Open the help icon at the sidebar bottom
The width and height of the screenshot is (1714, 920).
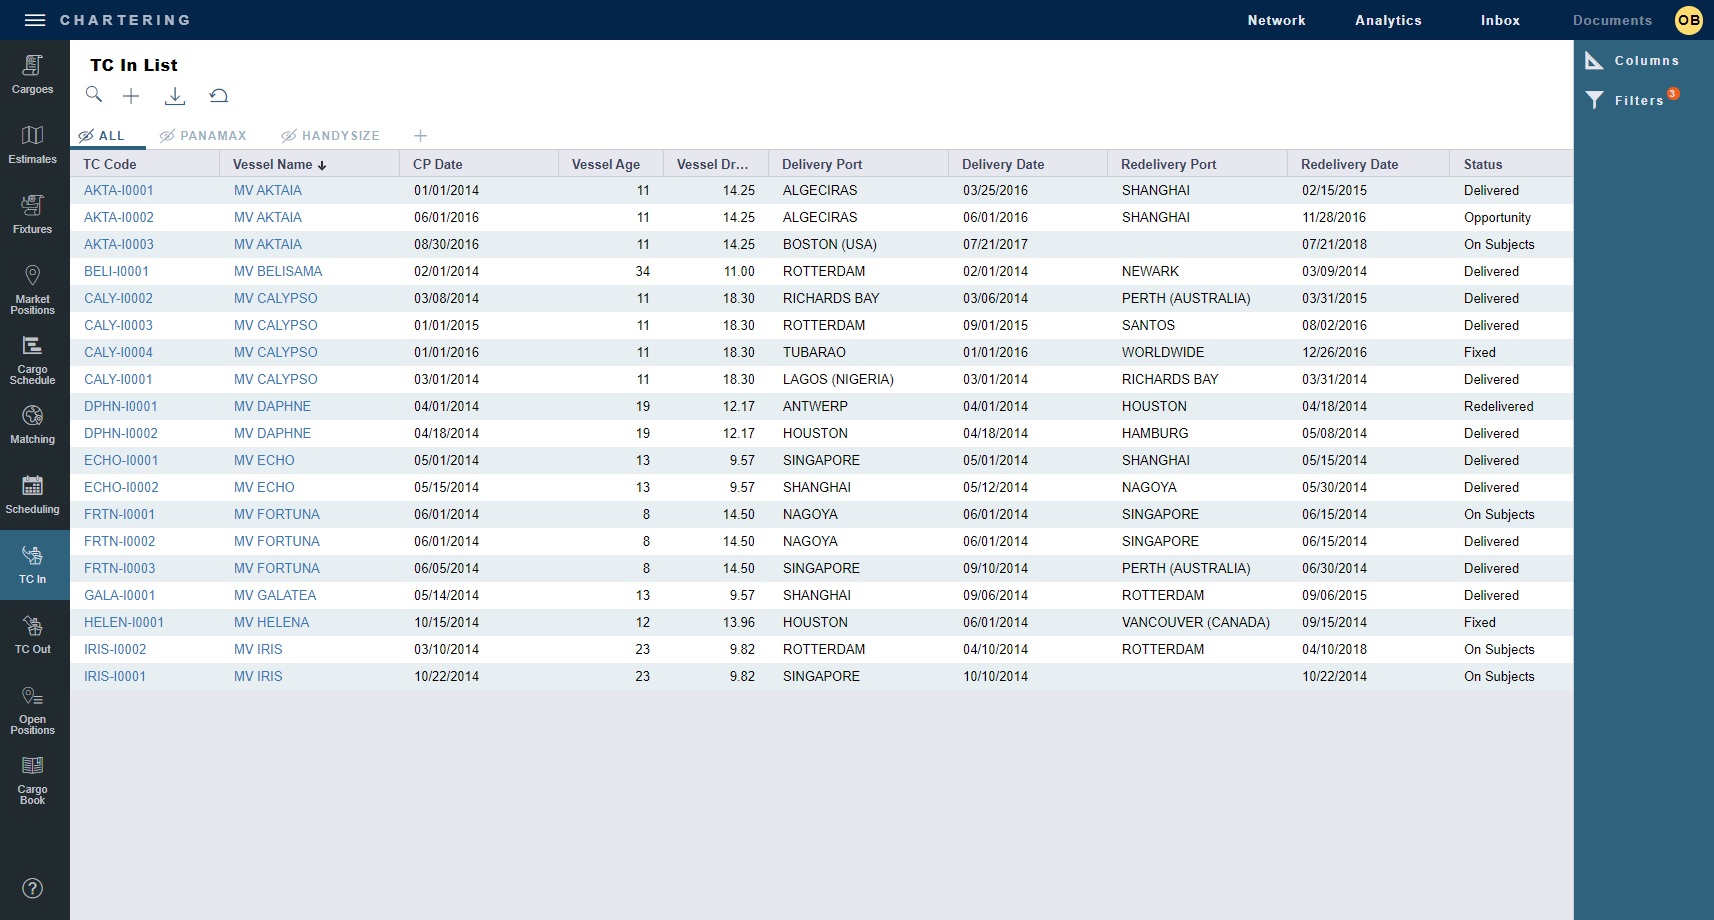[x=33, y=888]
